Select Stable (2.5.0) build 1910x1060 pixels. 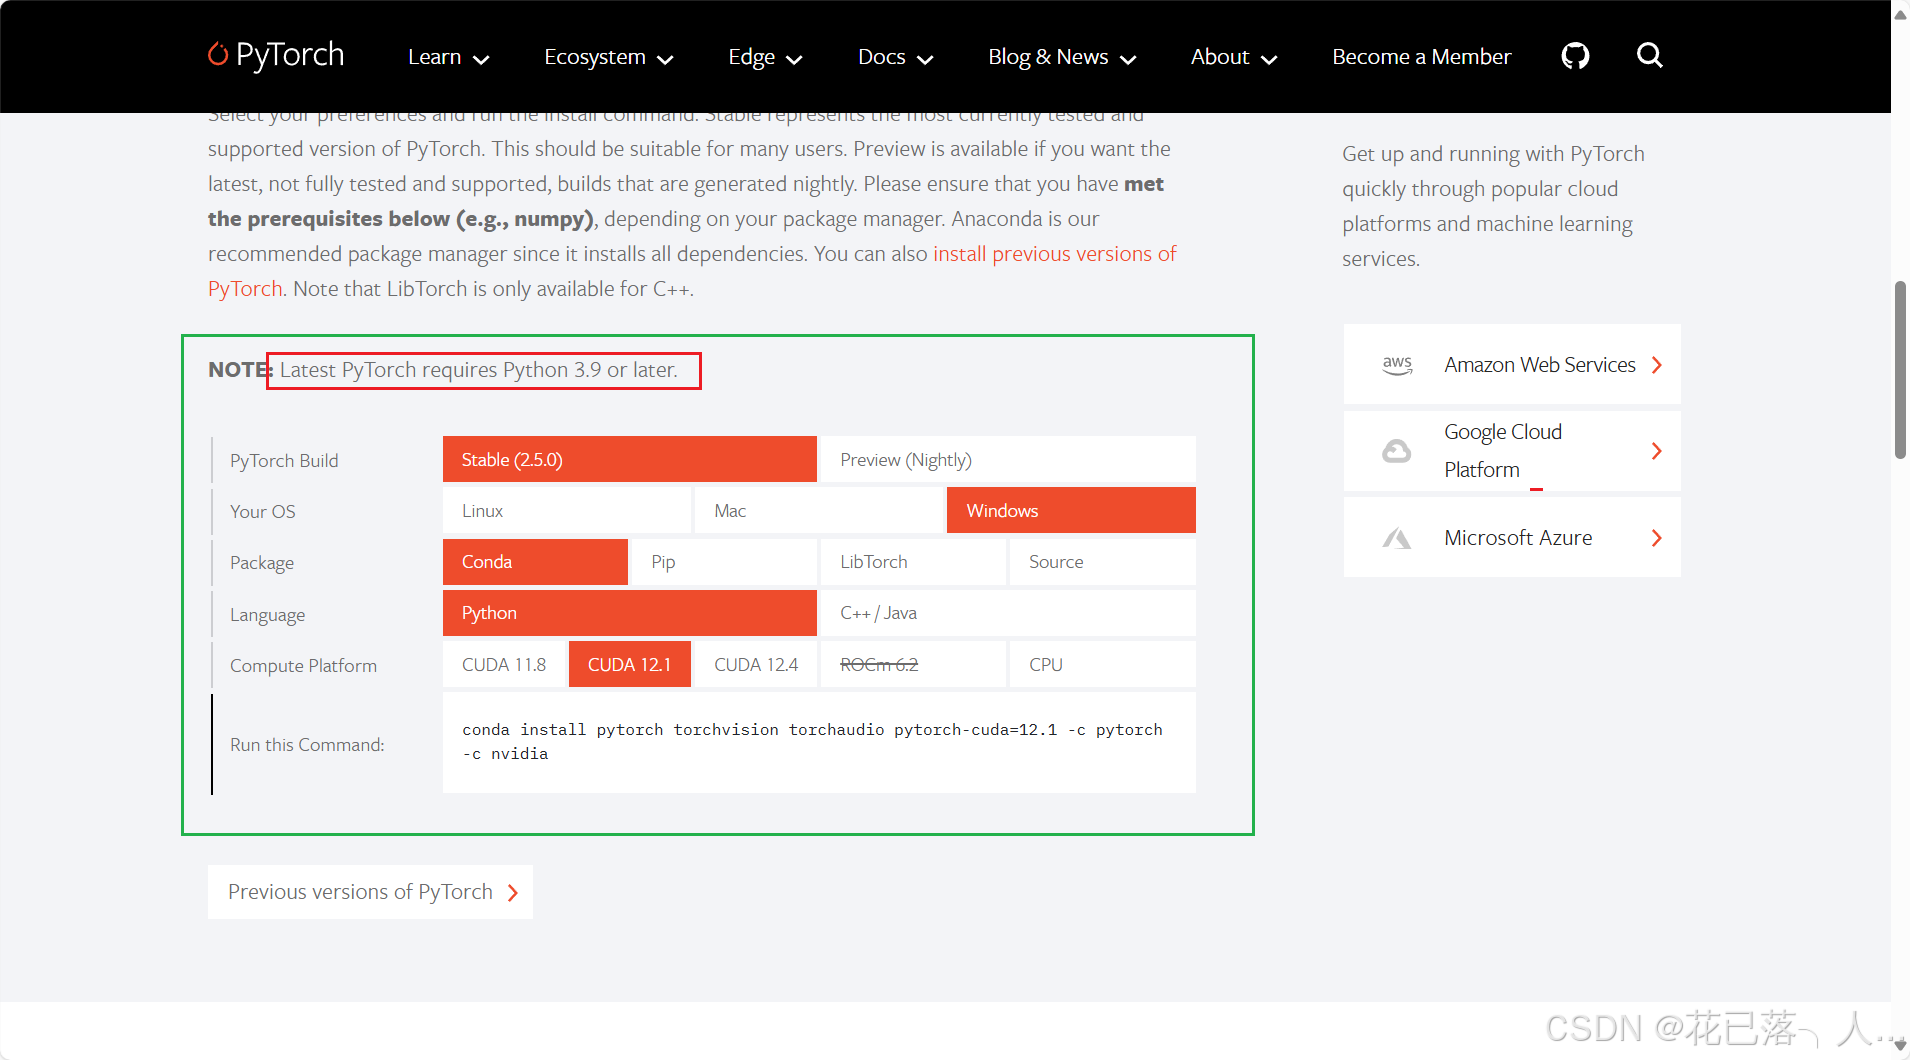[630, 459]
